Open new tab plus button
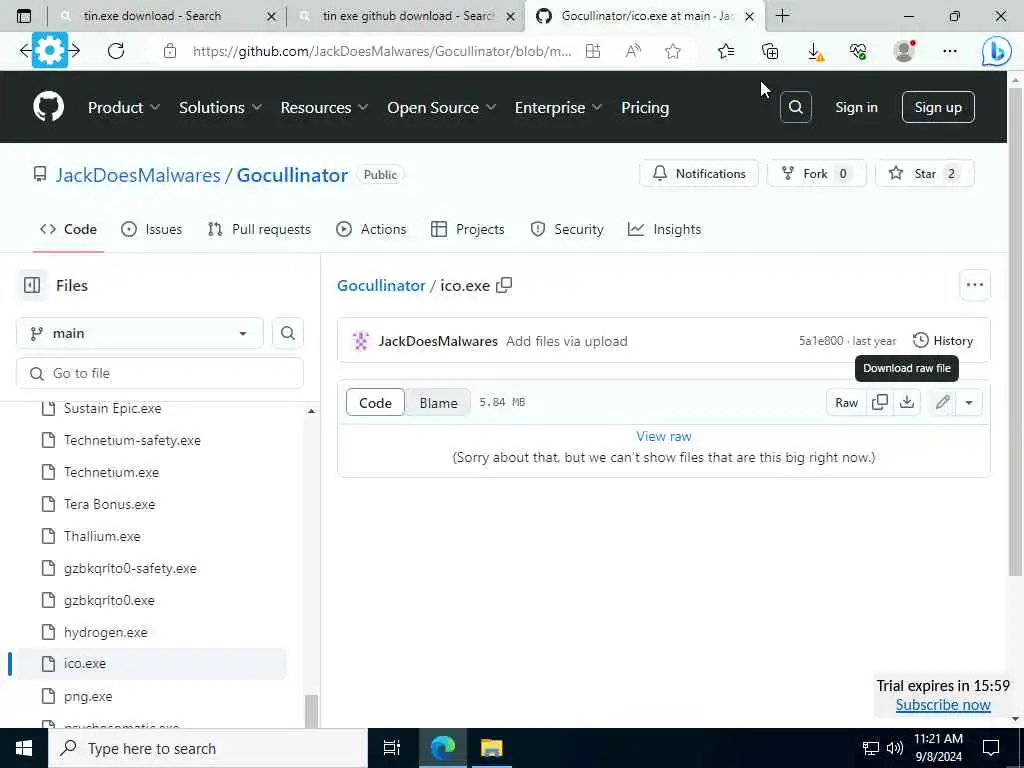The width and height of the screenshot is (1024, 768). tap(782, 16)
